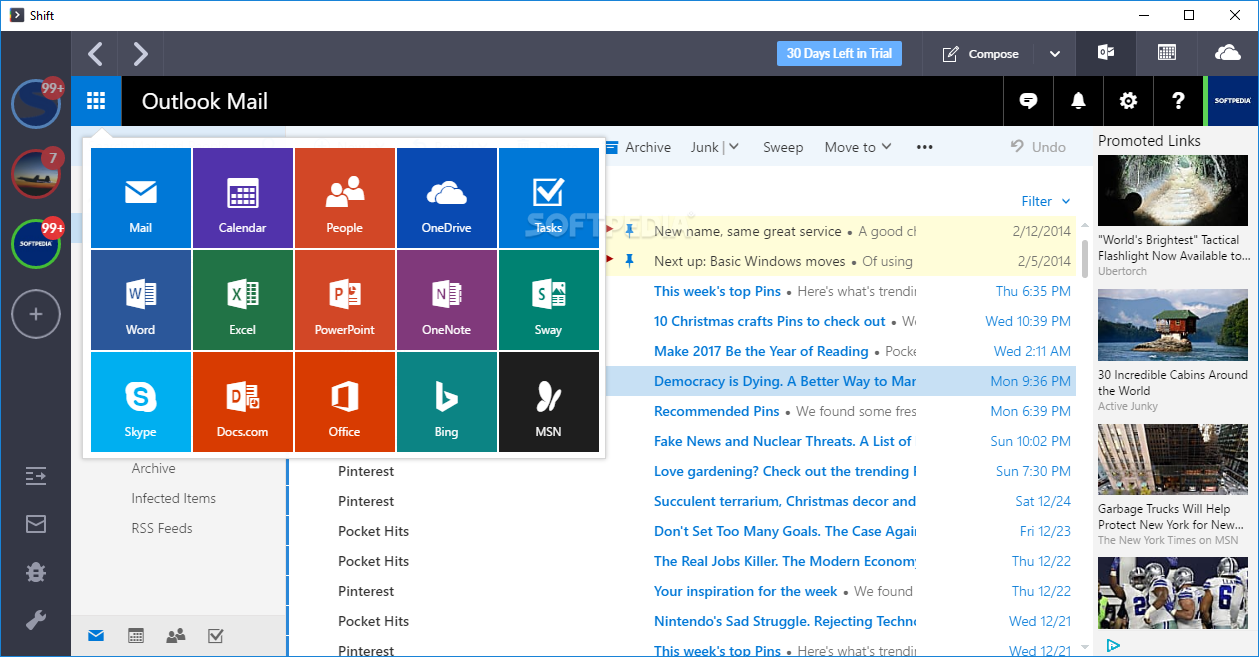Close the app launcher waffle grid
Image resolution: width=1259 pixels, height=657 pixels.
pyautogui.click(x=96, y=101)
